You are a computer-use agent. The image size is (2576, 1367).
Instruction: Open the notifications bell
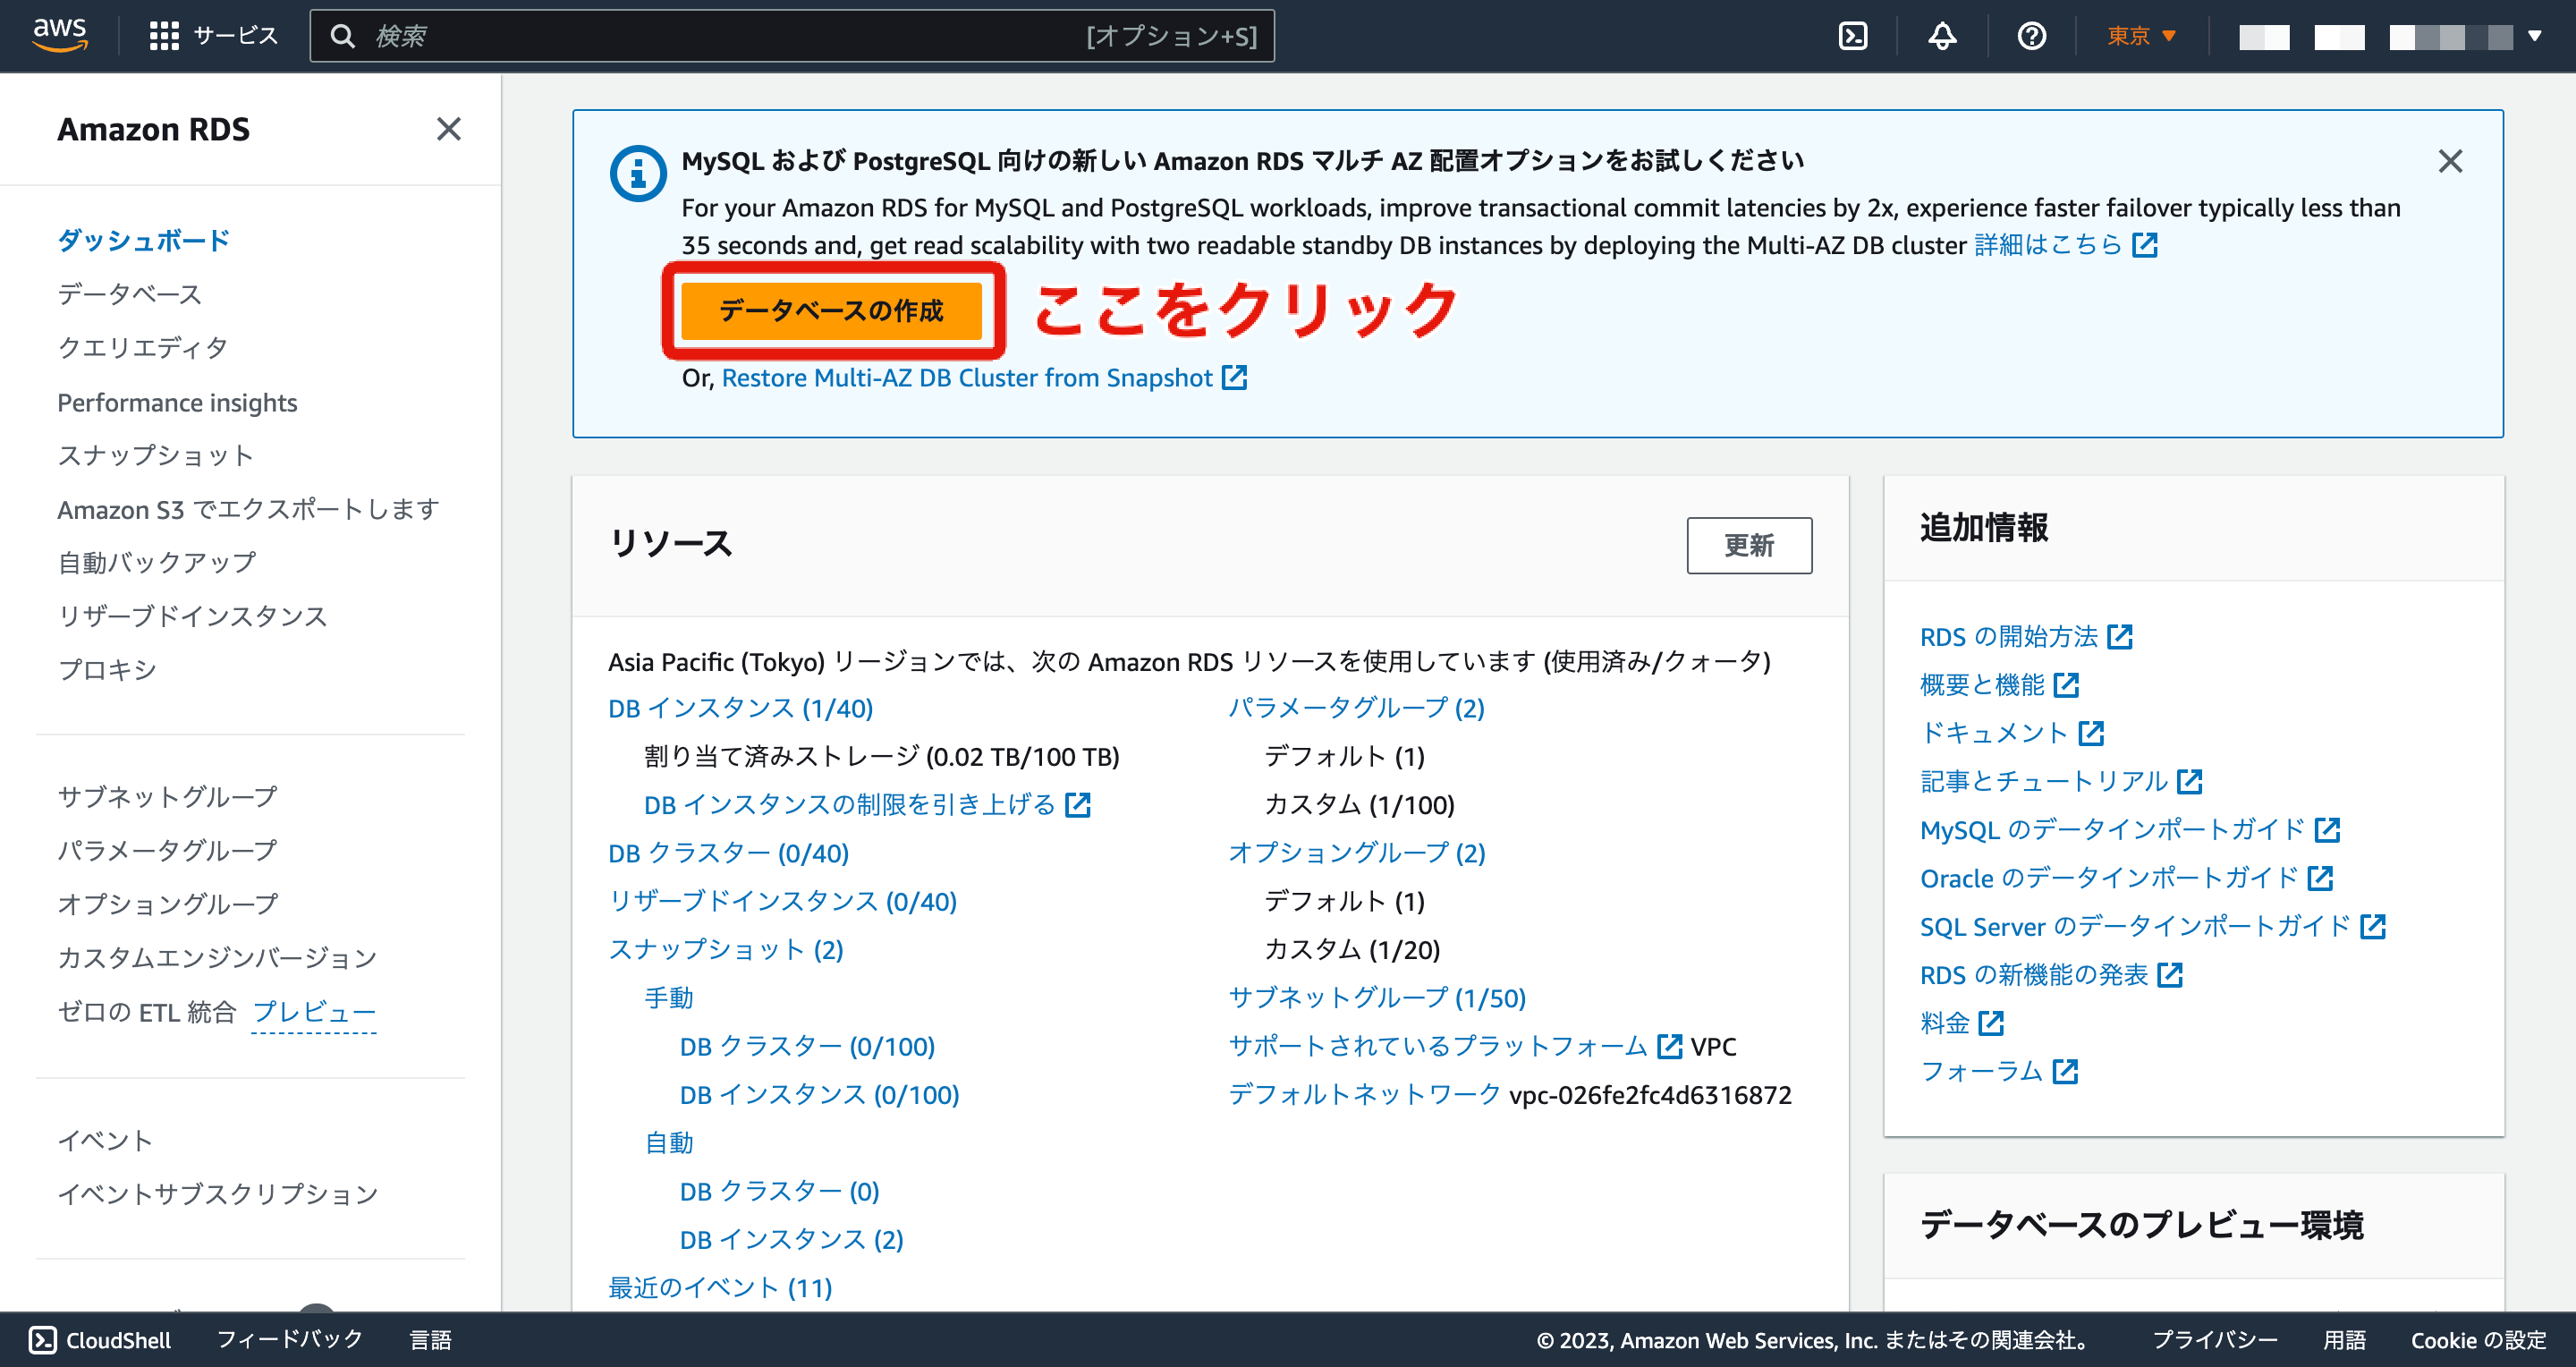[1942, 36]
